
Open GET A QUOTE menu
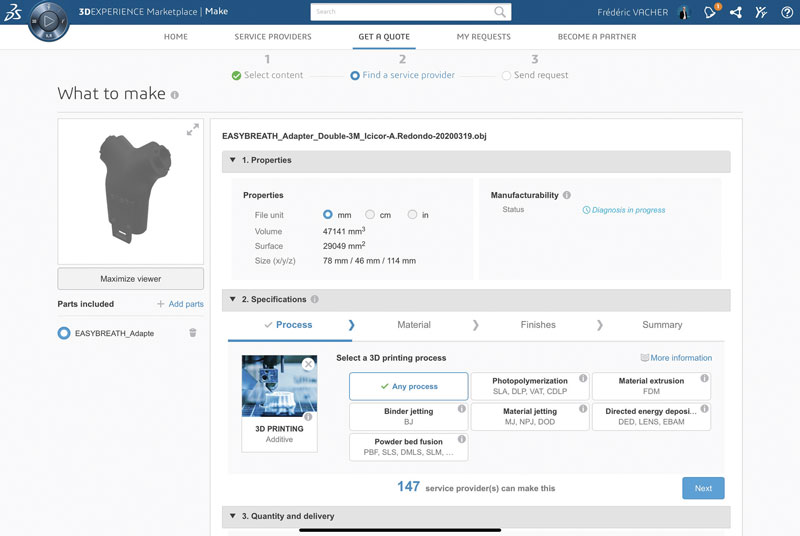pyautogui.click(x=384, y=37)
